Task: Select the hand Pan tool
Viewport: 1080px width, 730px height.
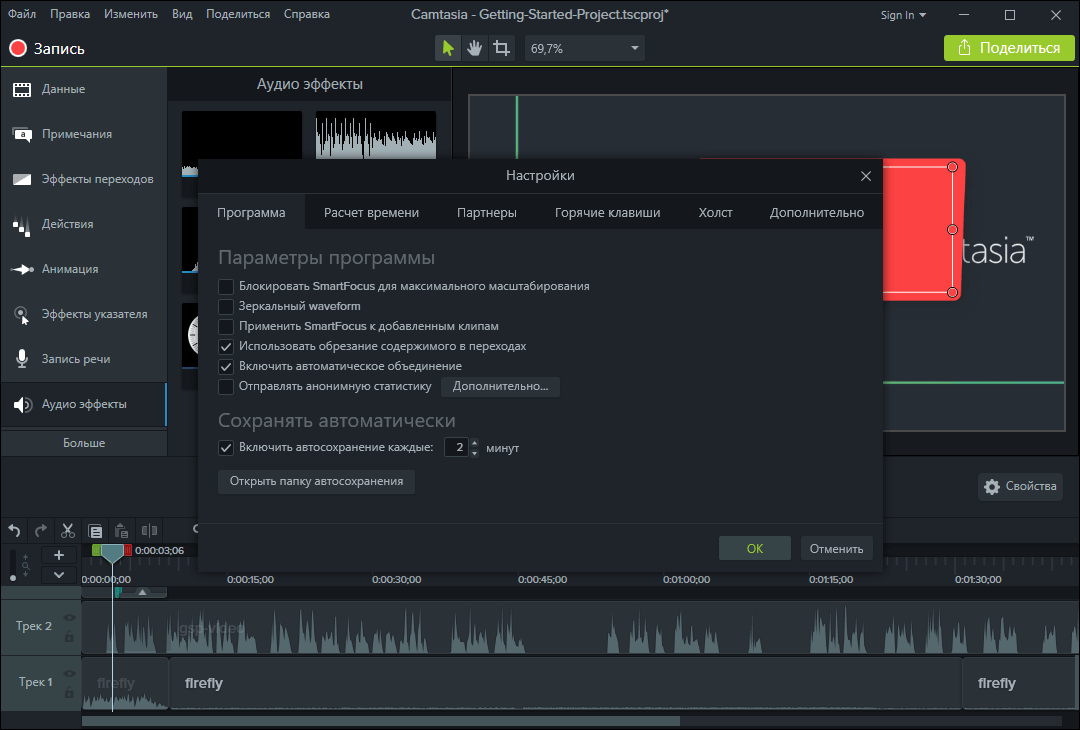Action: tap(475, 48)
